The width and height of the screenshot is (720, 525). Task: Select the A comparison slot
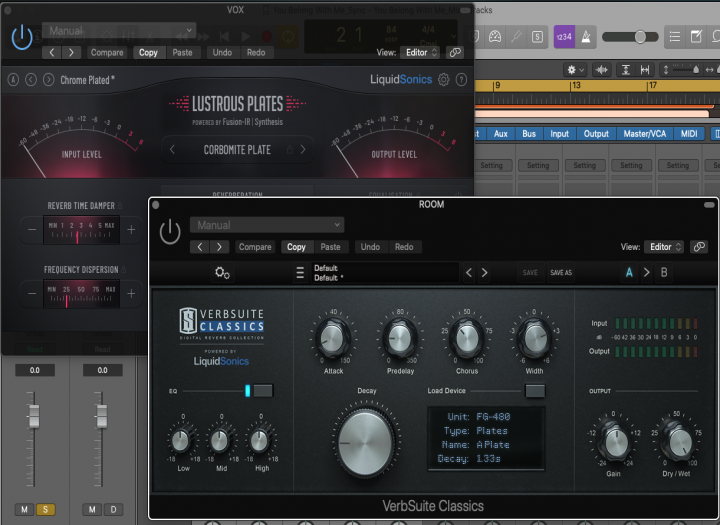tap(629, 272)
